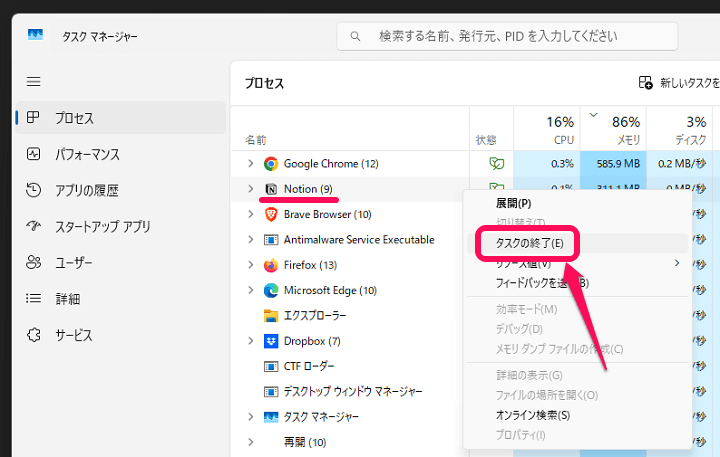Click the Explorer folder icon
Image resolution: width=720 pixels, height=457 pixels.
[271, 316]
